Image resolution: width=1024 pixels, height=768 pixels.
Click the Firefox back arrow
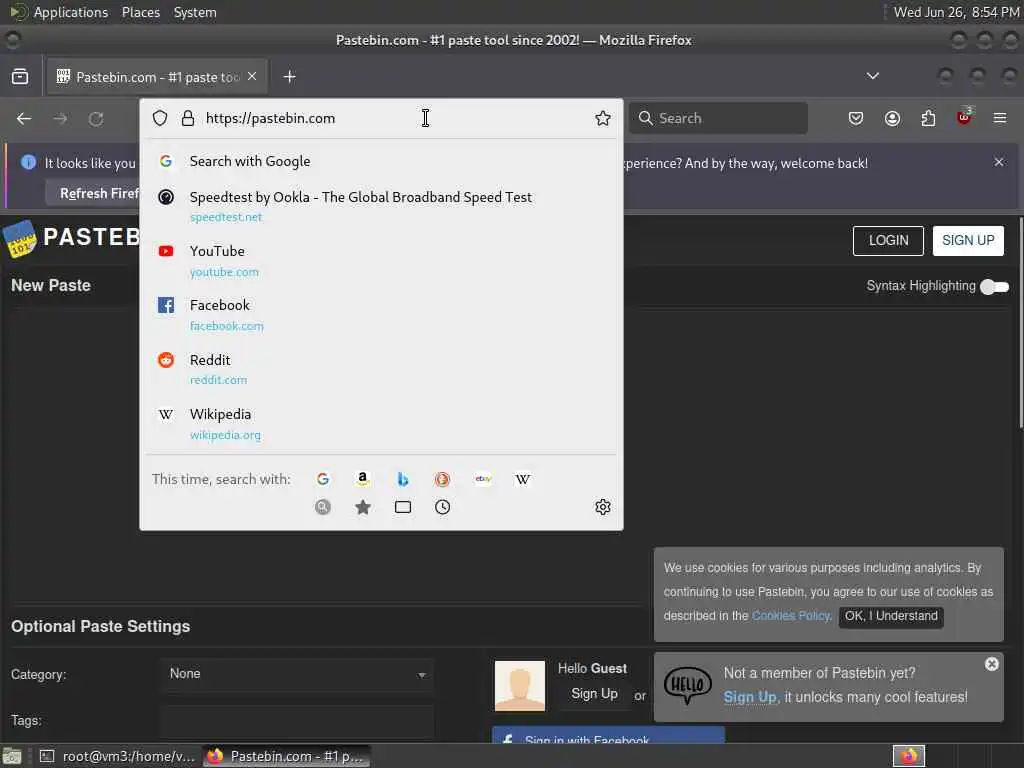24,118
